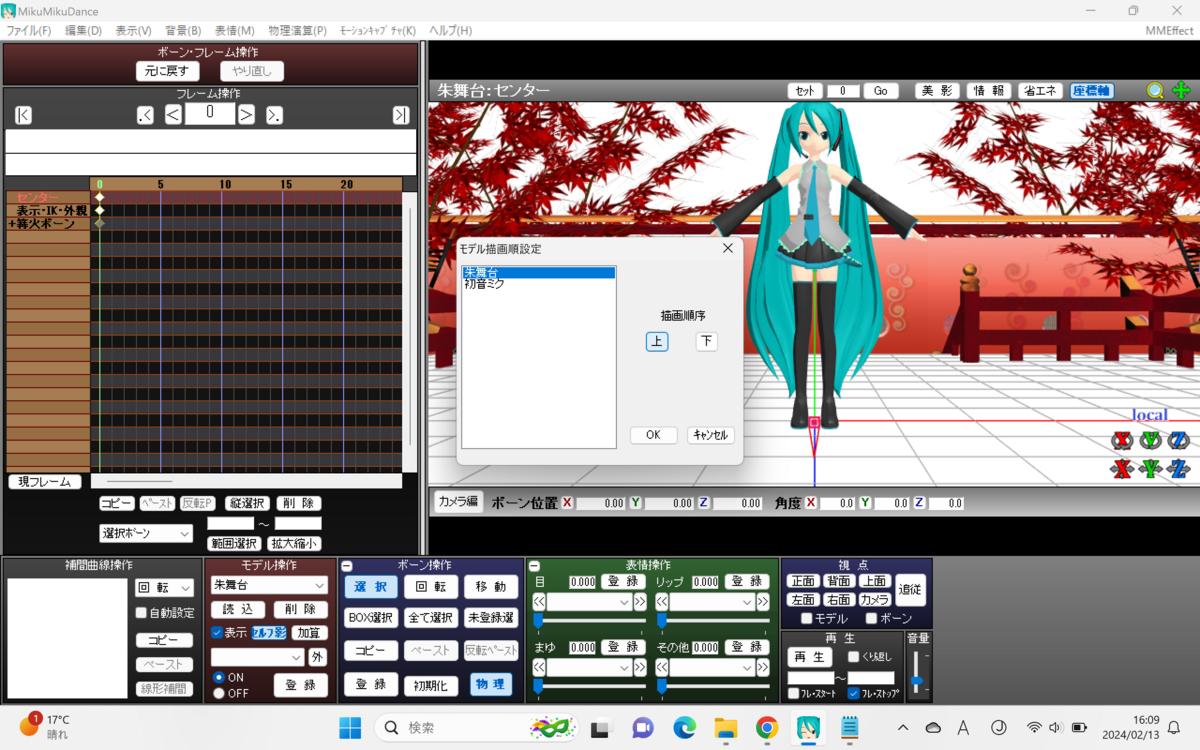The height and width of the screenshot is (750, 1200).
Task: Open Microsoft Edge from the taskbar
Action: [x=684, y=728]
